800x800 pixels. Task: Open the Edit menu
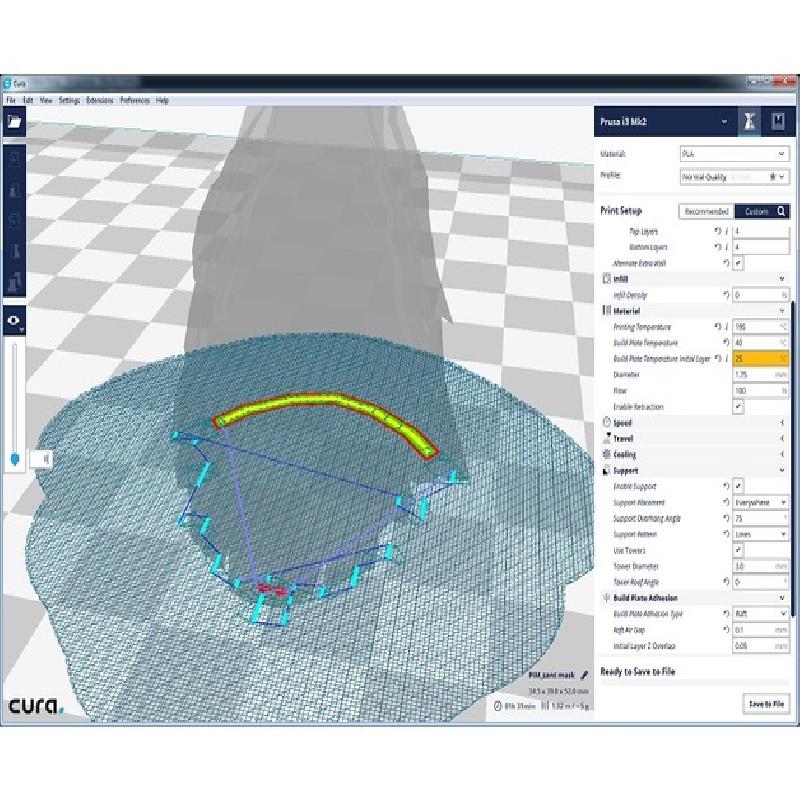(x=28, y=100)
